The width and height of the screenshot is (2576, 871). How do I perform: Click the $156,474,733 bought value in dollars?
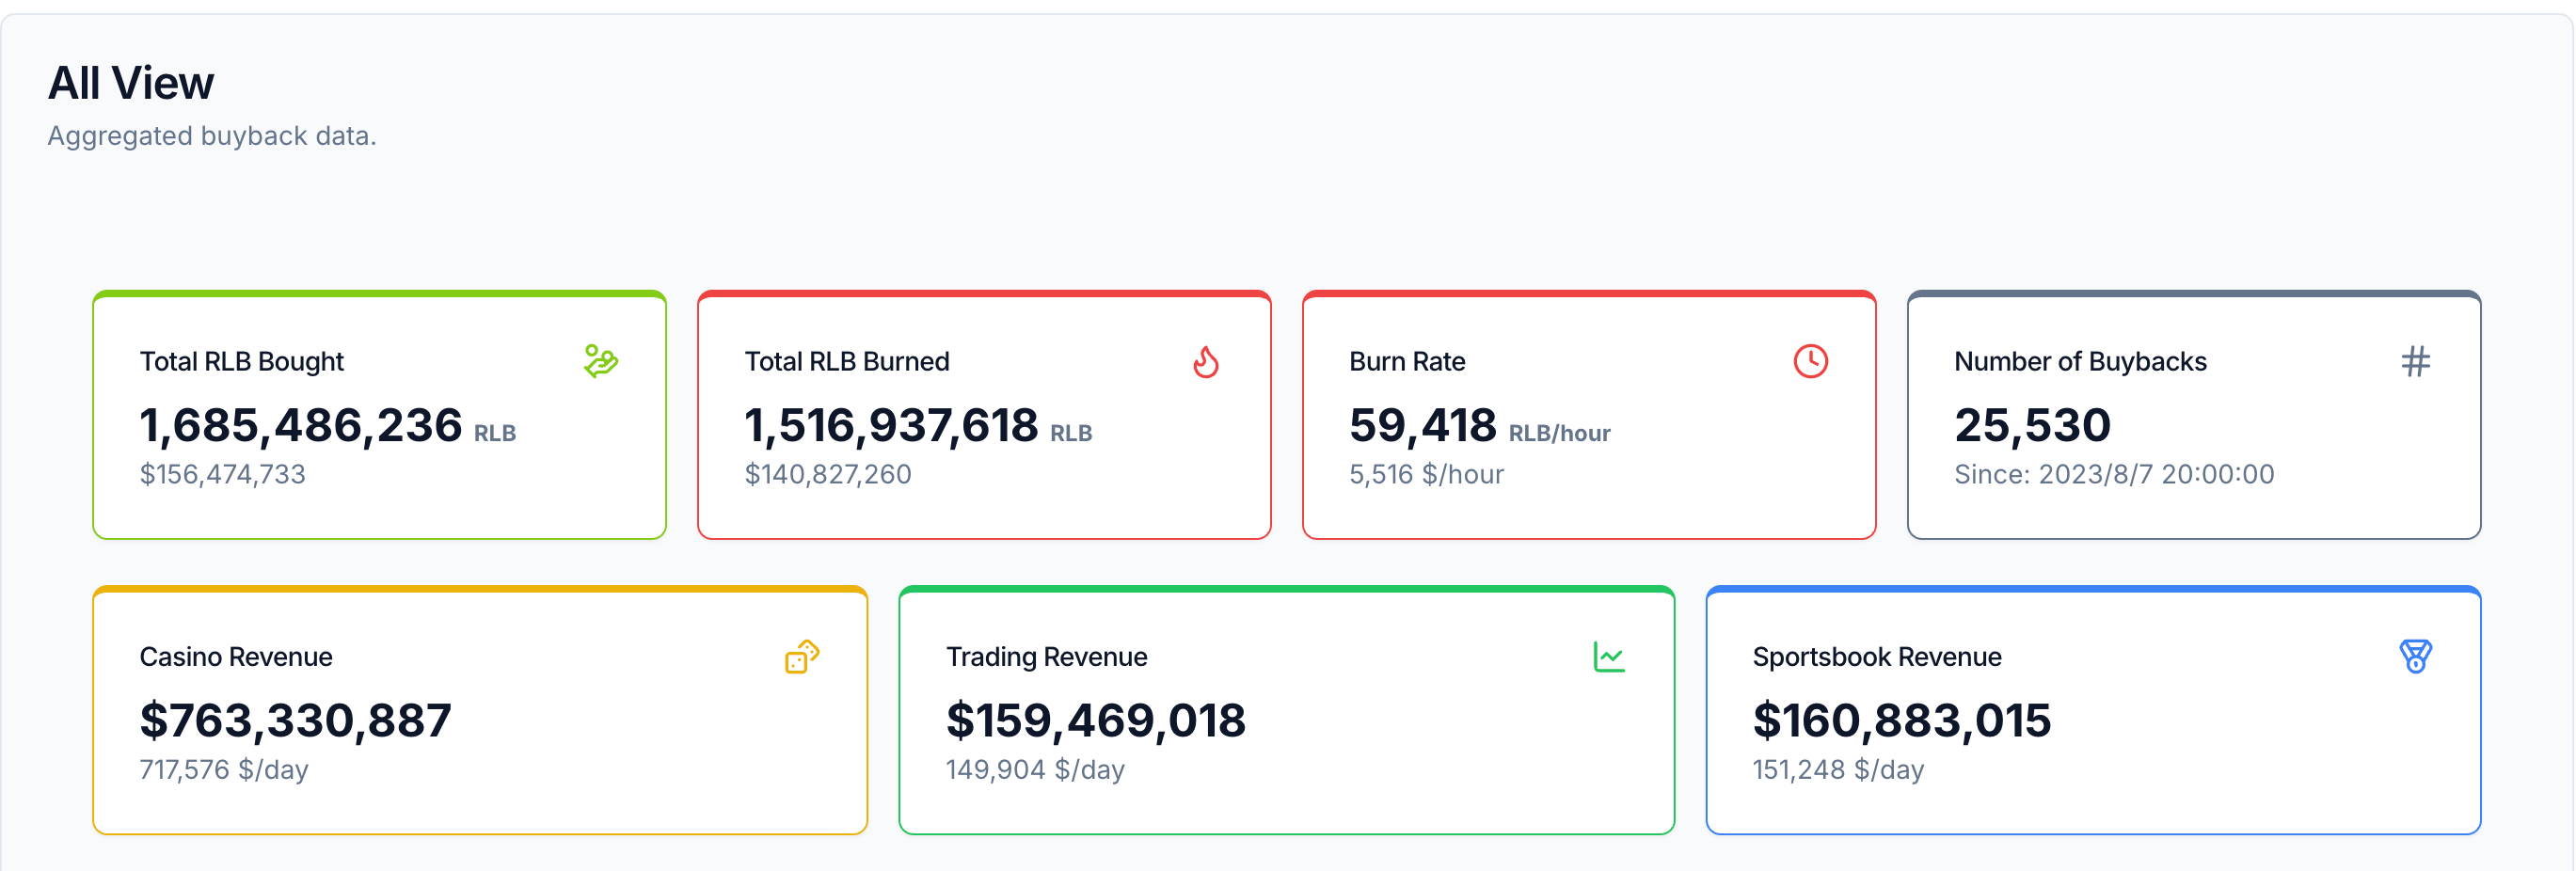click(223, 474)
